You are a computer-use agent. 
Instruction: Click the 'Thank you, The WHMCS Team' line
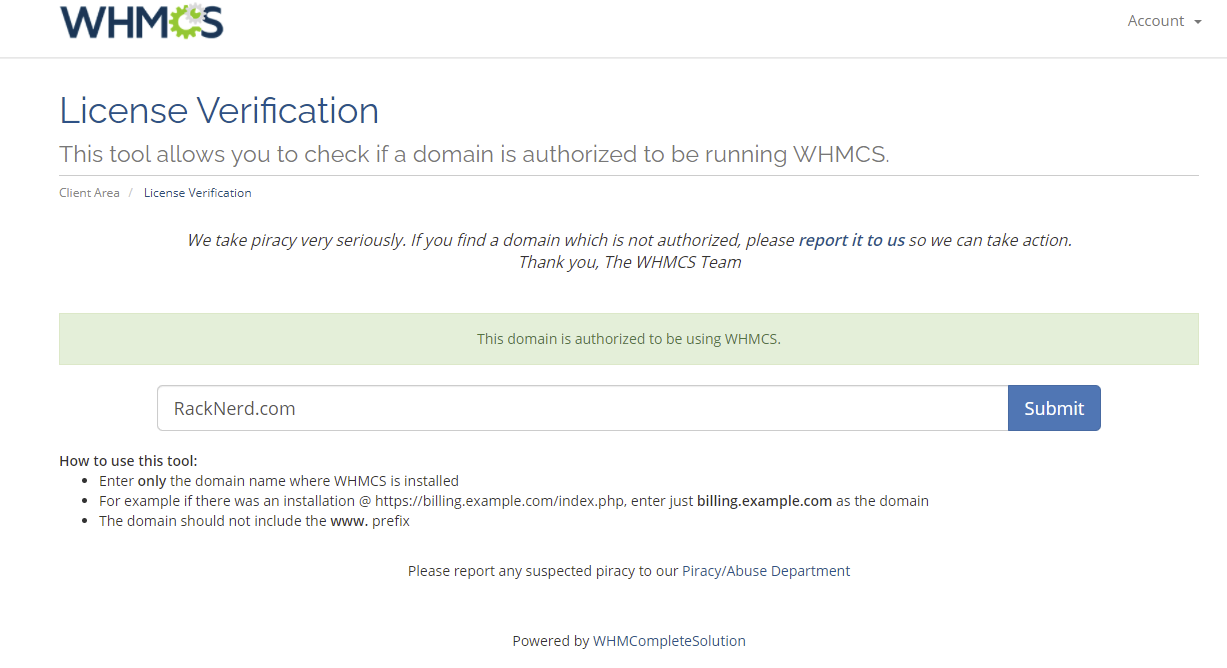630,262
